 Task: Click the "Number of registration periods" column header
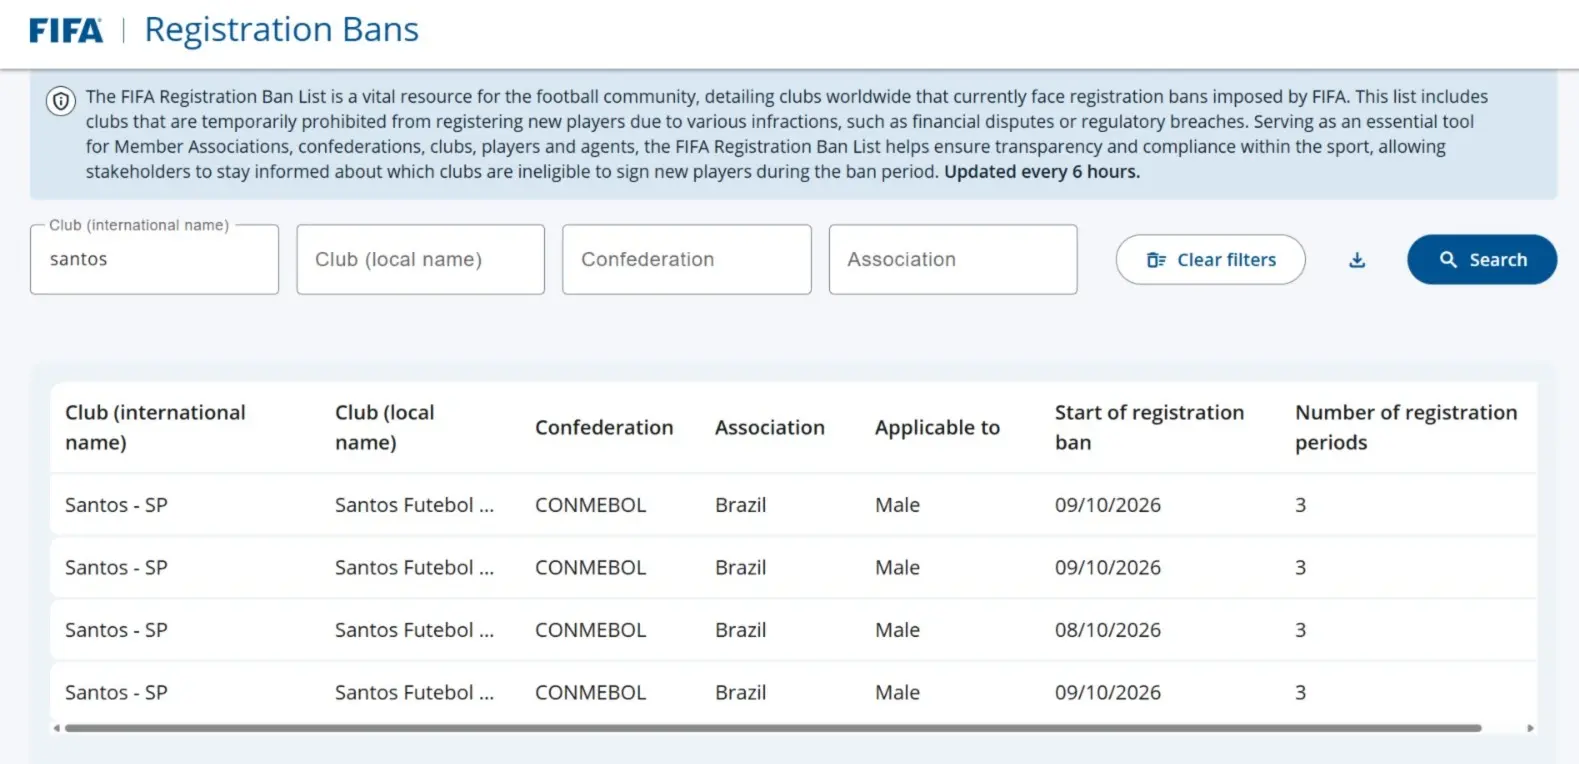(1406, 427)
